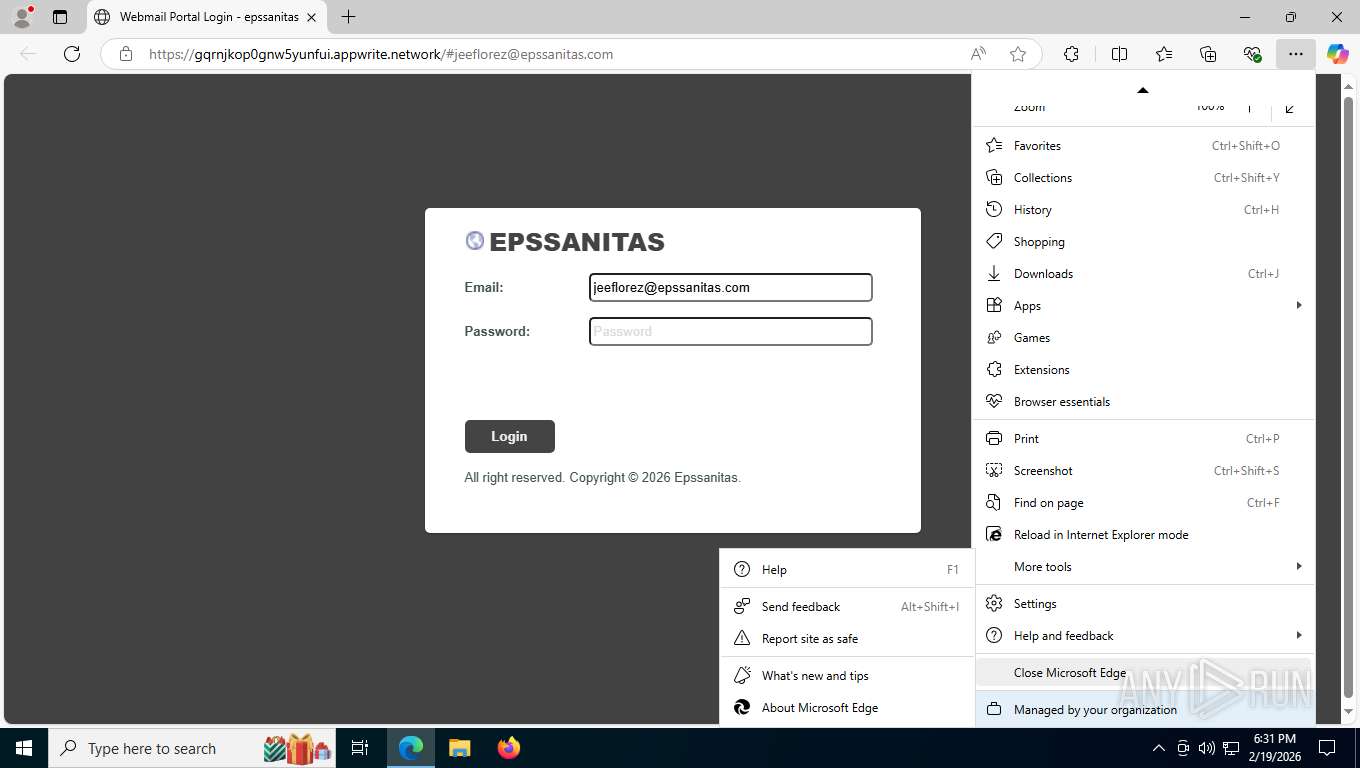Add page to favorites star icon
1360x768 pixels.
[1018, 54]
